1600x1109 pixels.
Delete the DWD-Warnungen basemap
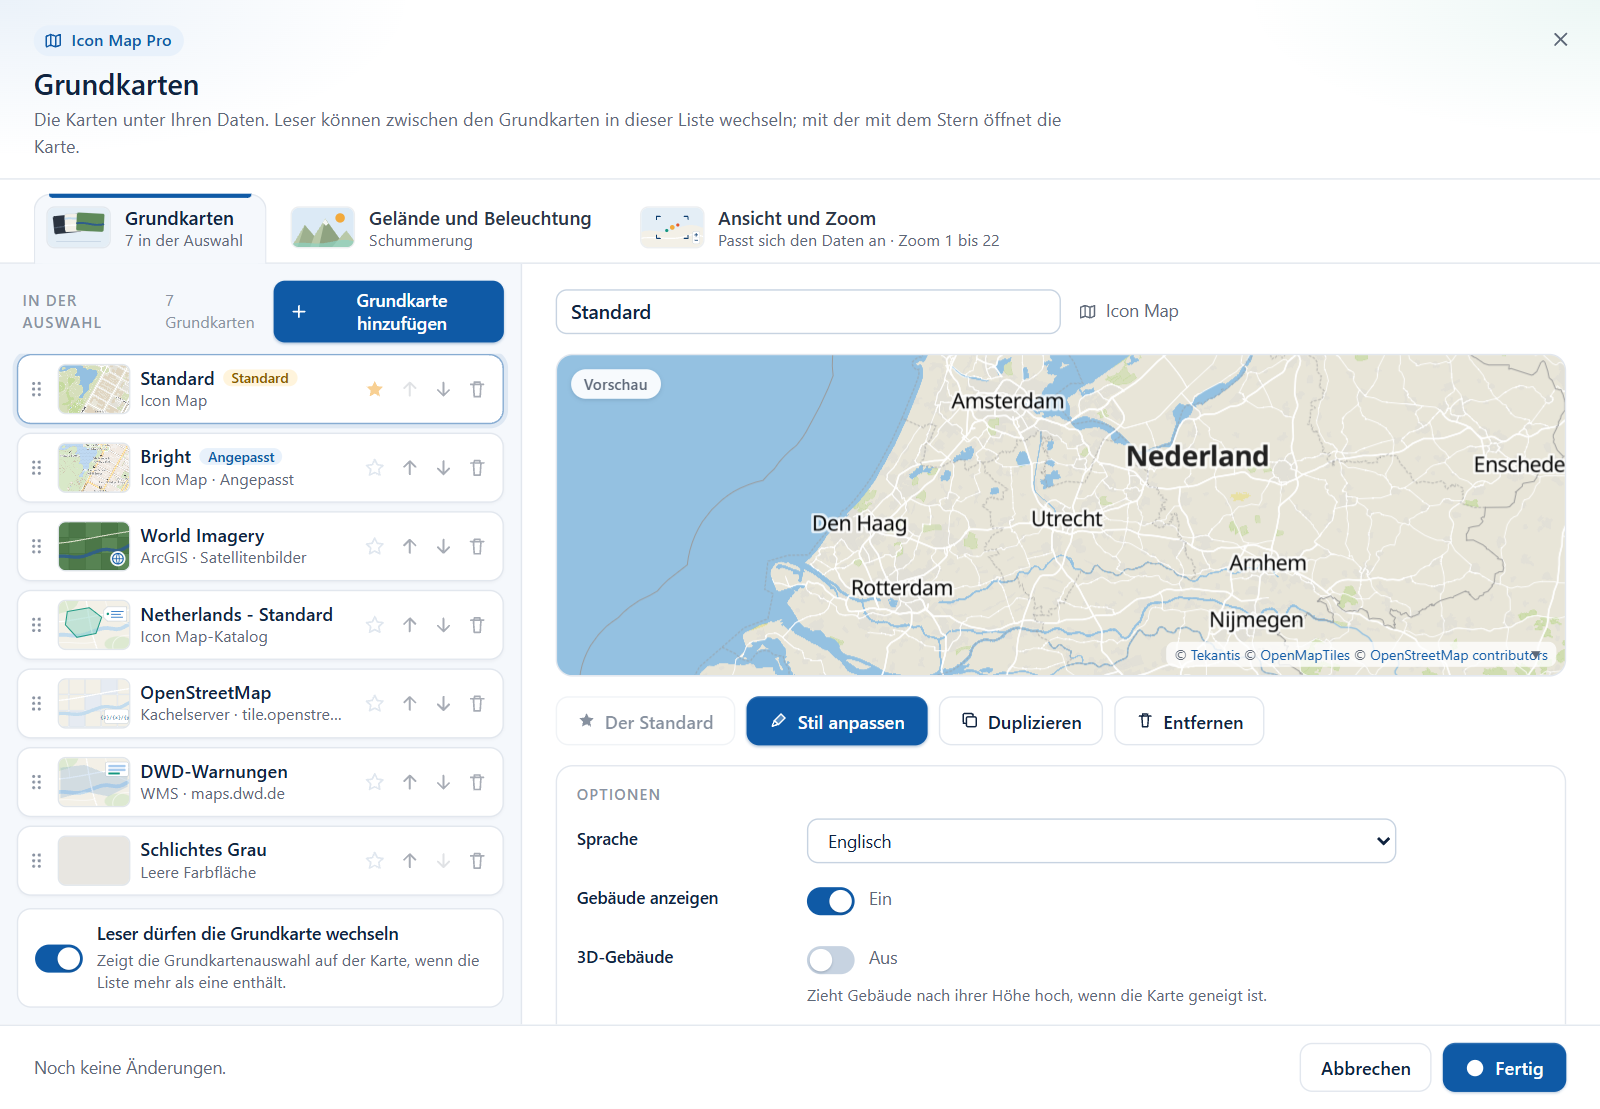(477, 782)
